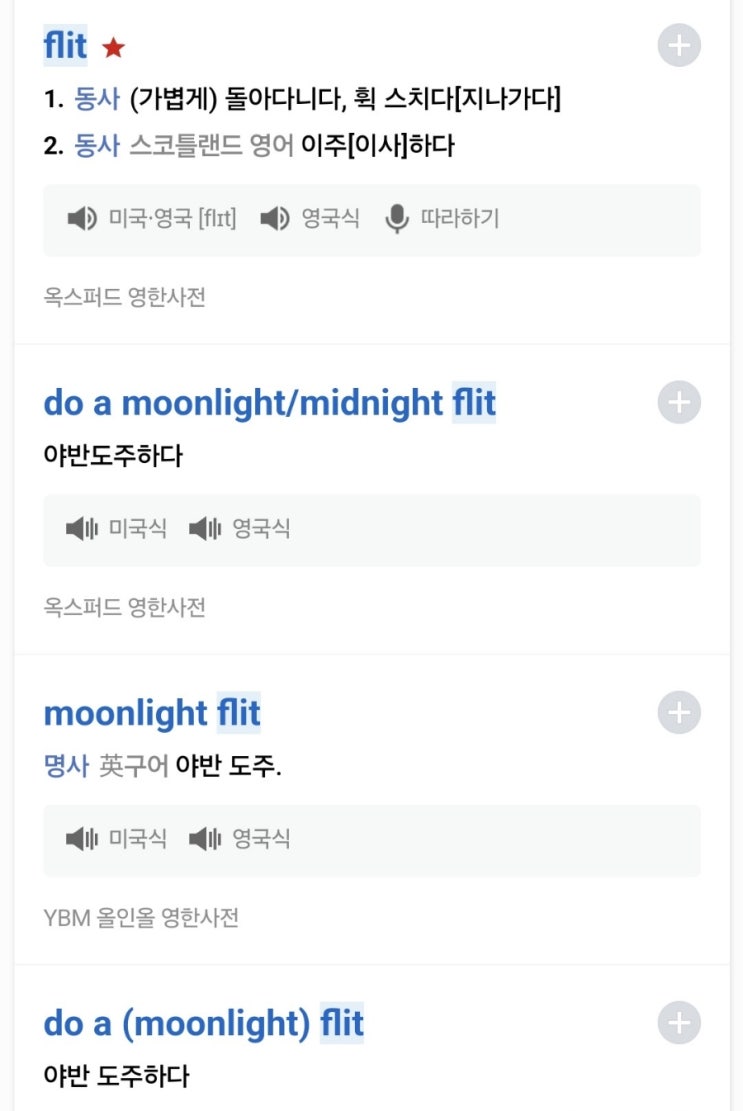Screen dimensions: 743x1111
Task: Tap the microphone 따라하기 icon
Action: (x=397, y=219)
